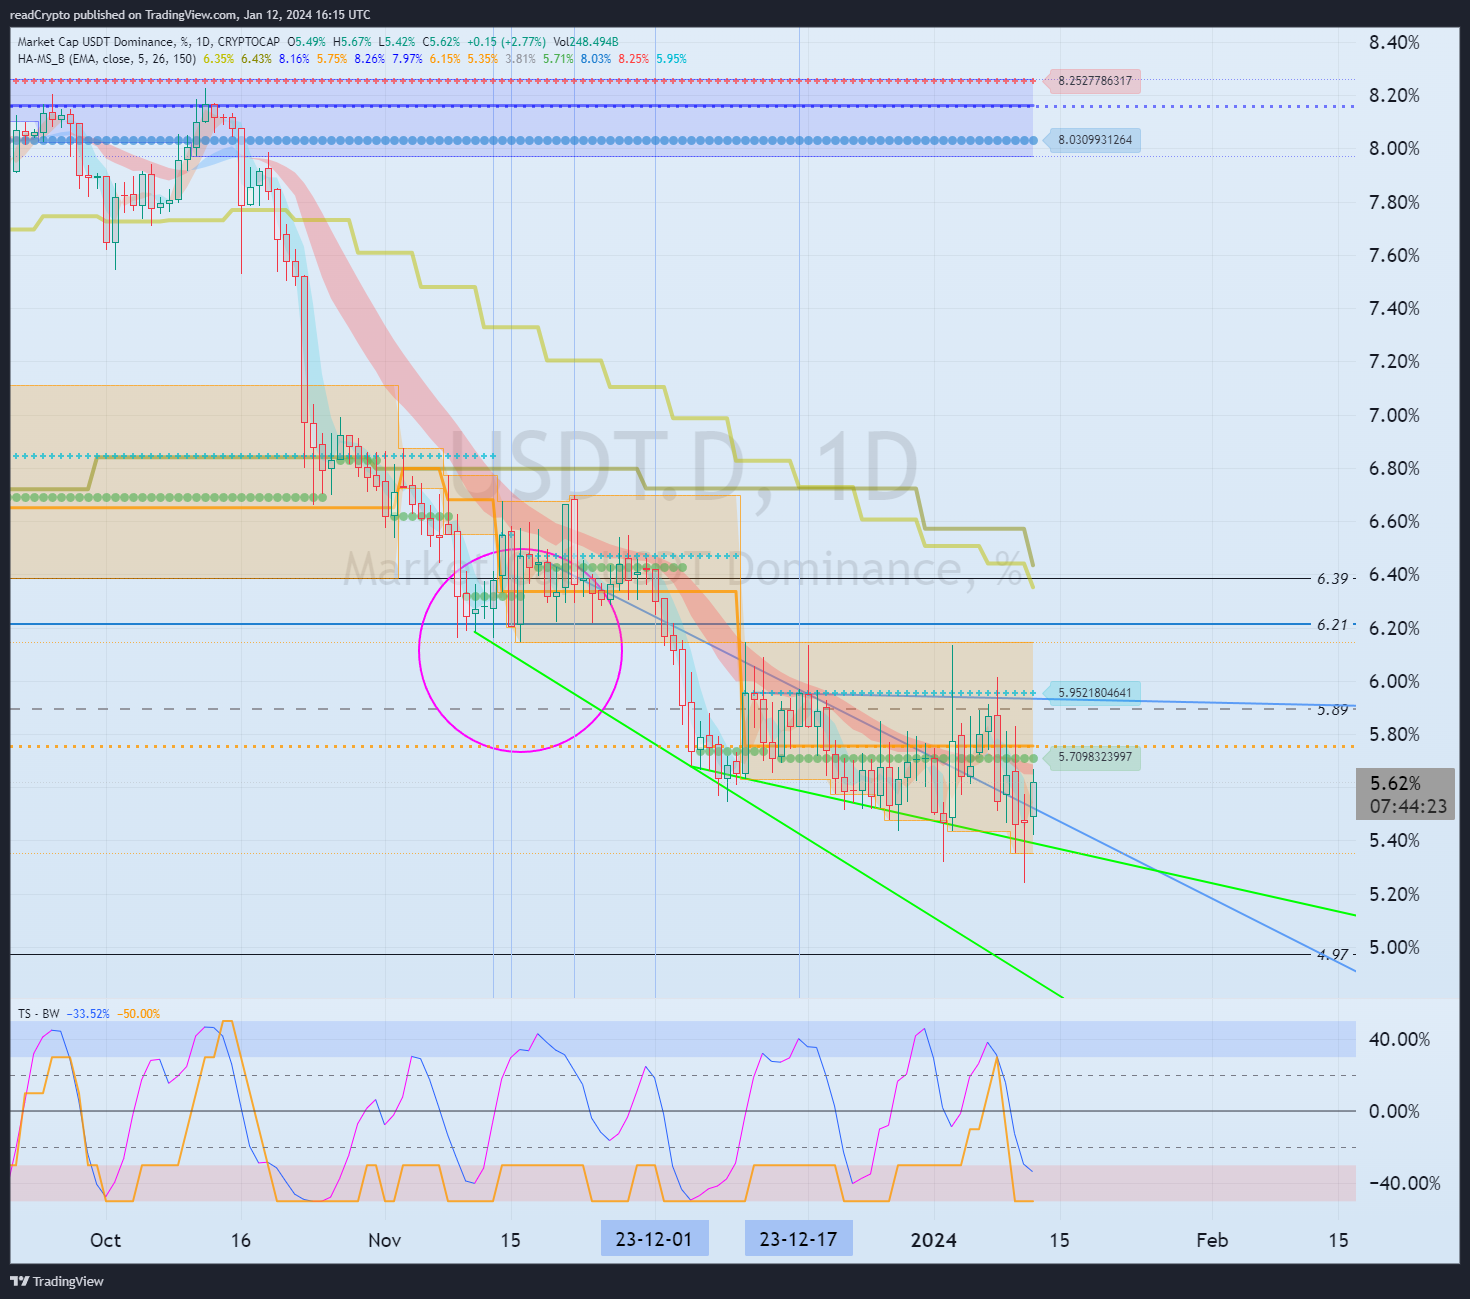This screenshot has height=1299, width=1470.
Task: Click 7.00% on the price axis
Action: [1394, 415]
